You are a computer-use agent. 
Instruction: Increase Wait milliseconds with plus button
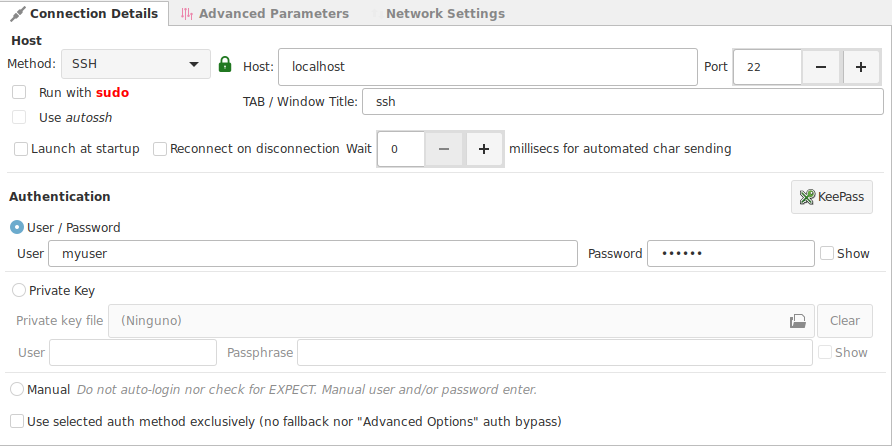pos(484,149)
